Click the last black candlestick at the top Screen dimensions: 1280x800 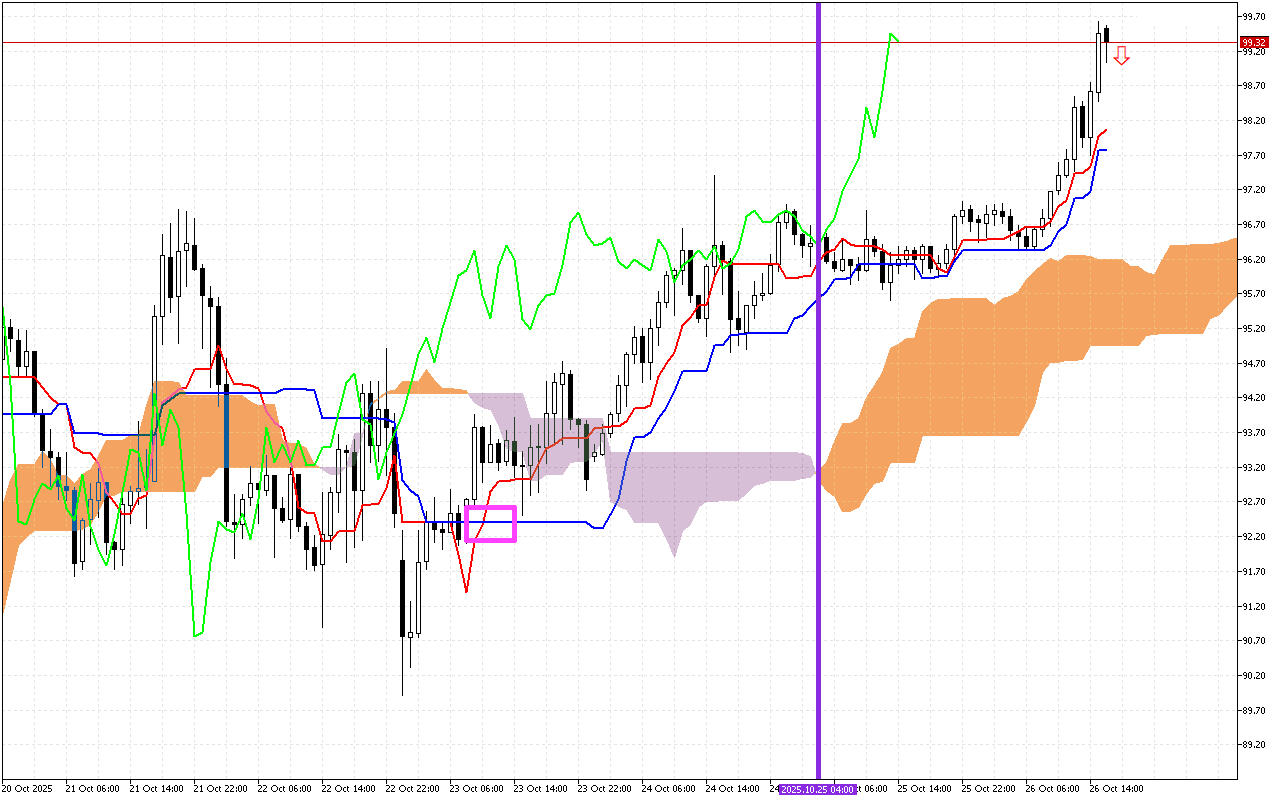1106,35
